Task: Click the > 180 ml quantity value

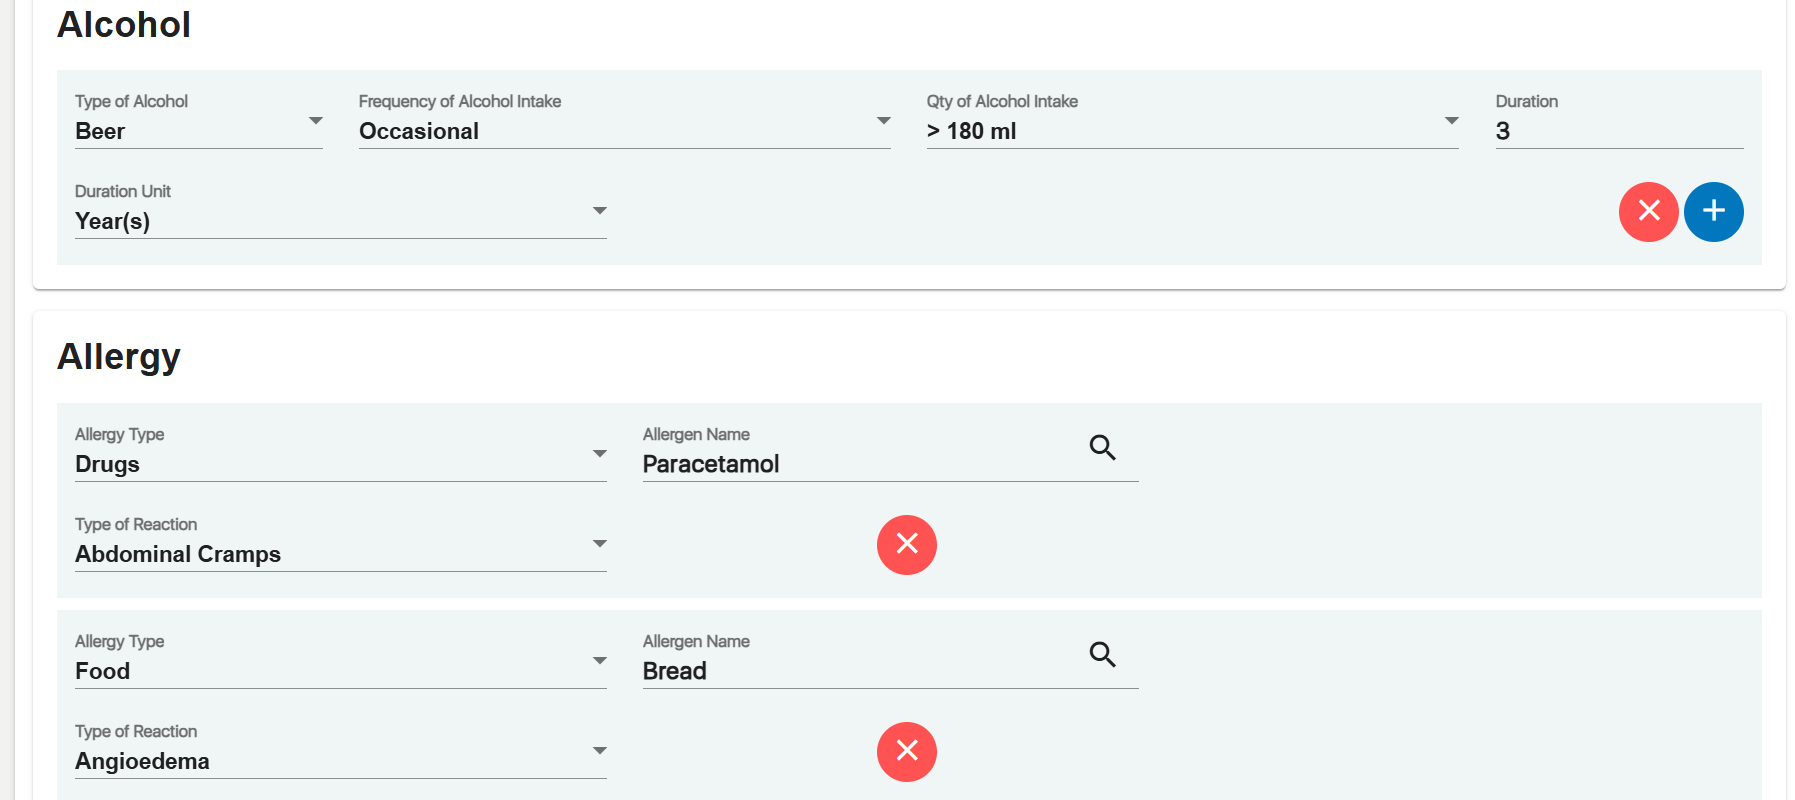Action: [x=971, y=131]
